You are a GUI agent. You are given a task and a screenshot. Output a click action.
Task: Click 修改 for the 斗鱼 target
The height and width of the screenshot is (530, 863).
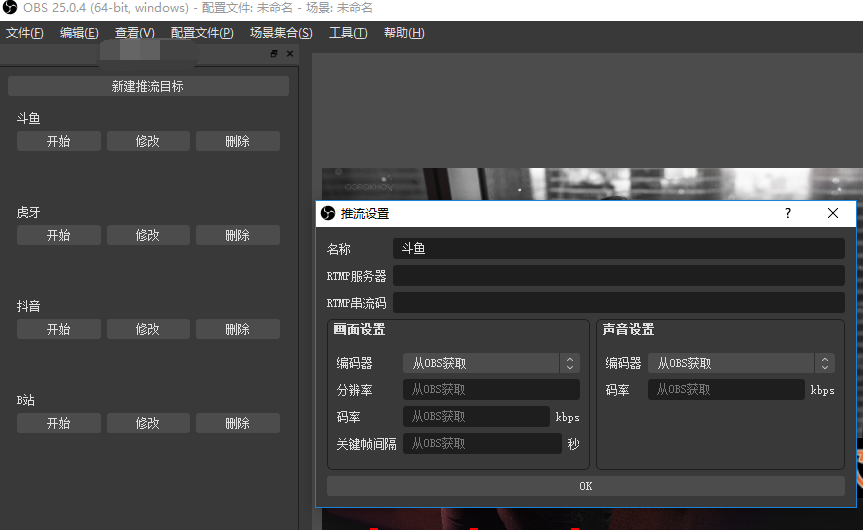coord(148,141)
